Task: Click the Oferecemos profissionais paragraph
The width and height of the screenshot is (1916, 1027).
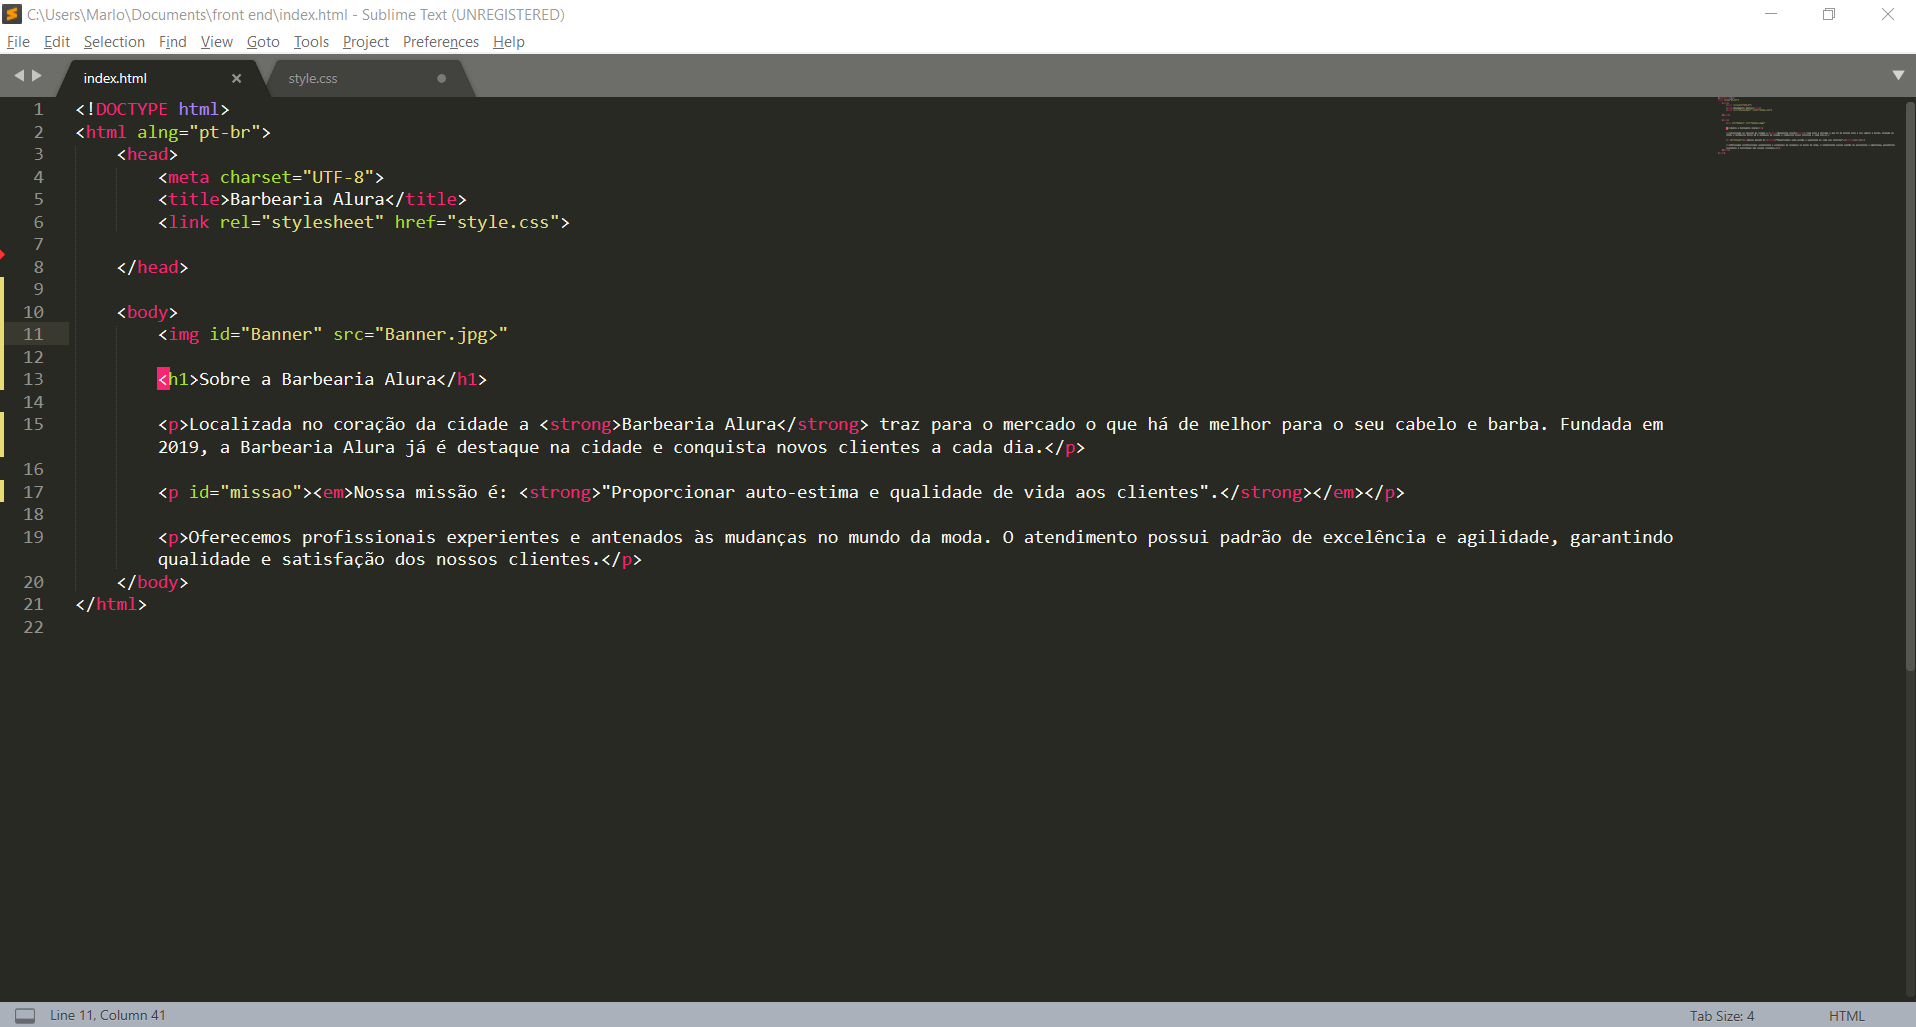Action: pyautogui.click(x=915, y=548)
